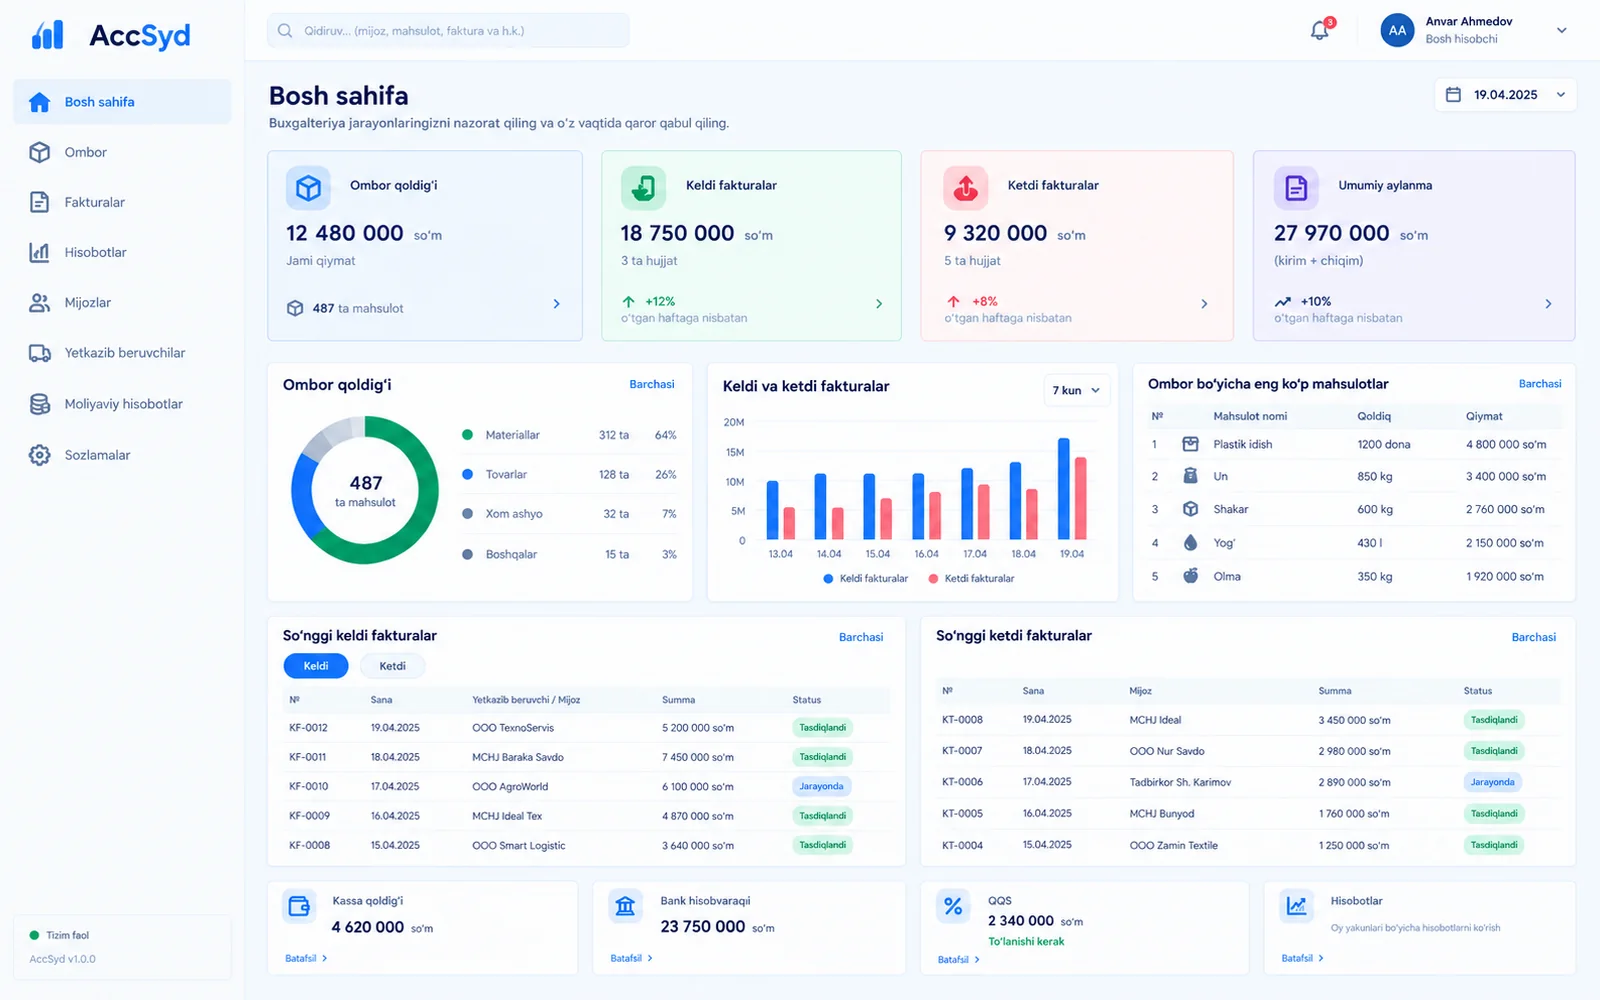Click the Hisobotlar chart icon in sidebar

[x=40, y=252]
